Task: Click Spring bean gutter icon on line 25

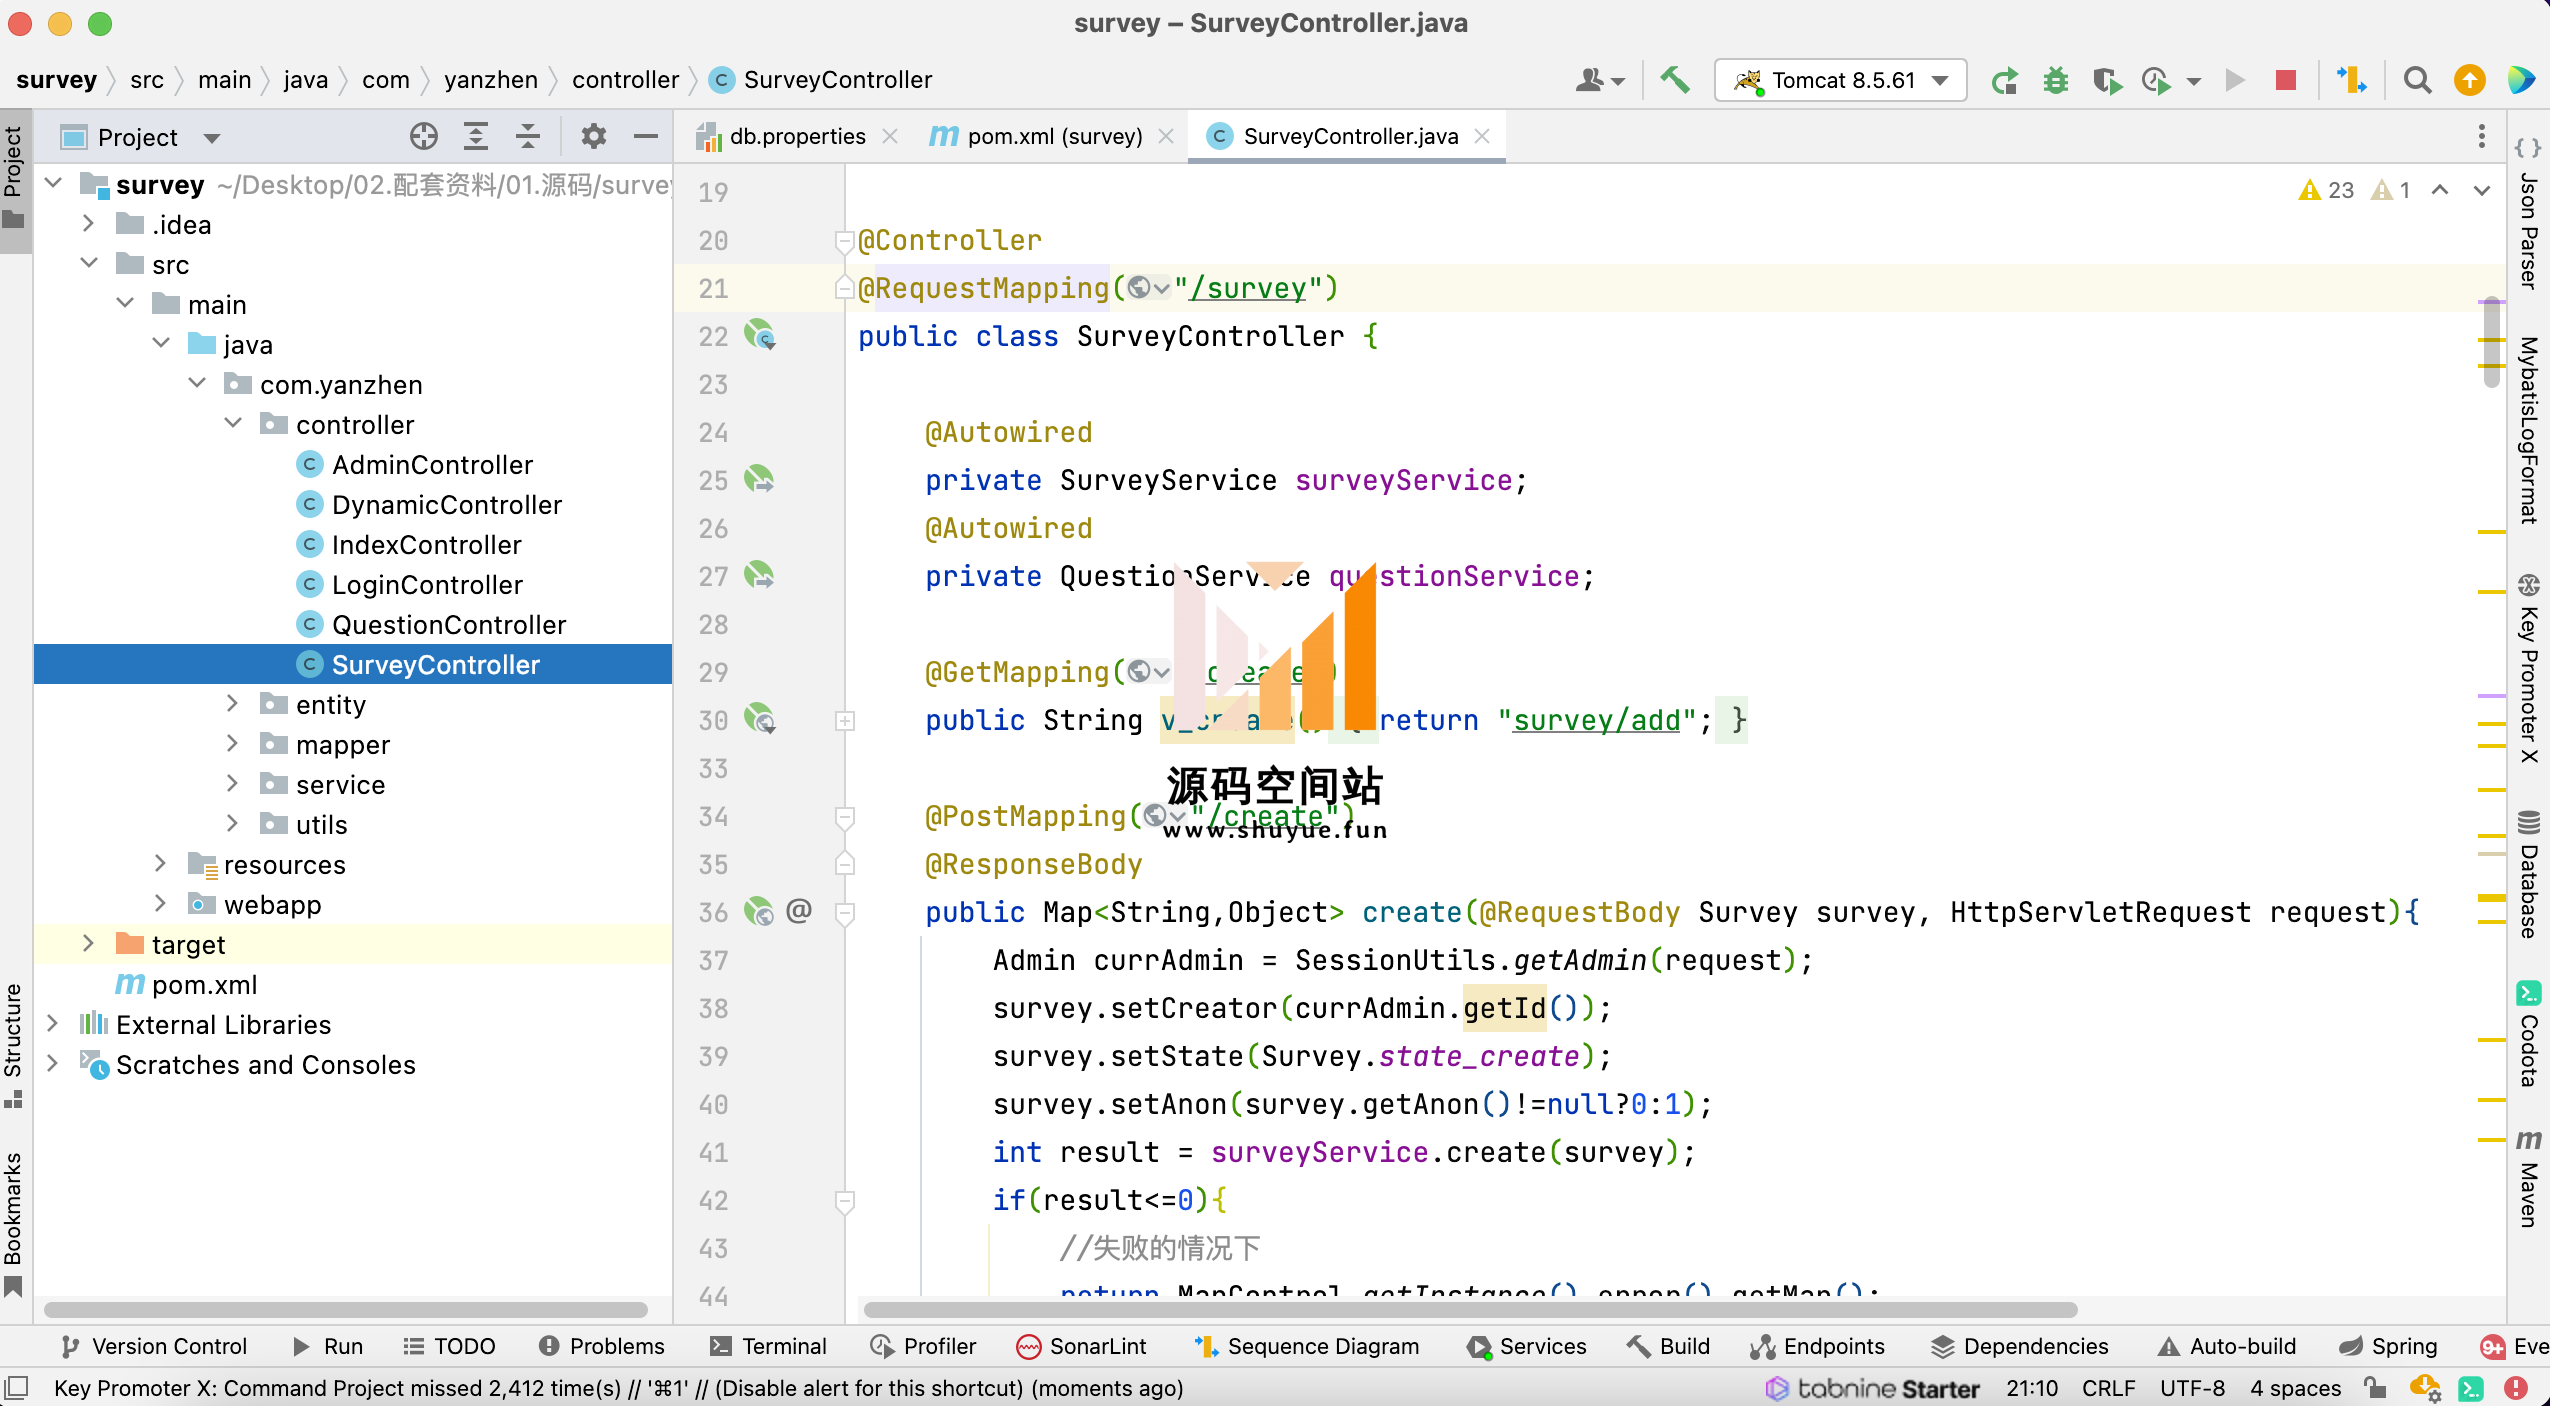Action: point(759,480)
